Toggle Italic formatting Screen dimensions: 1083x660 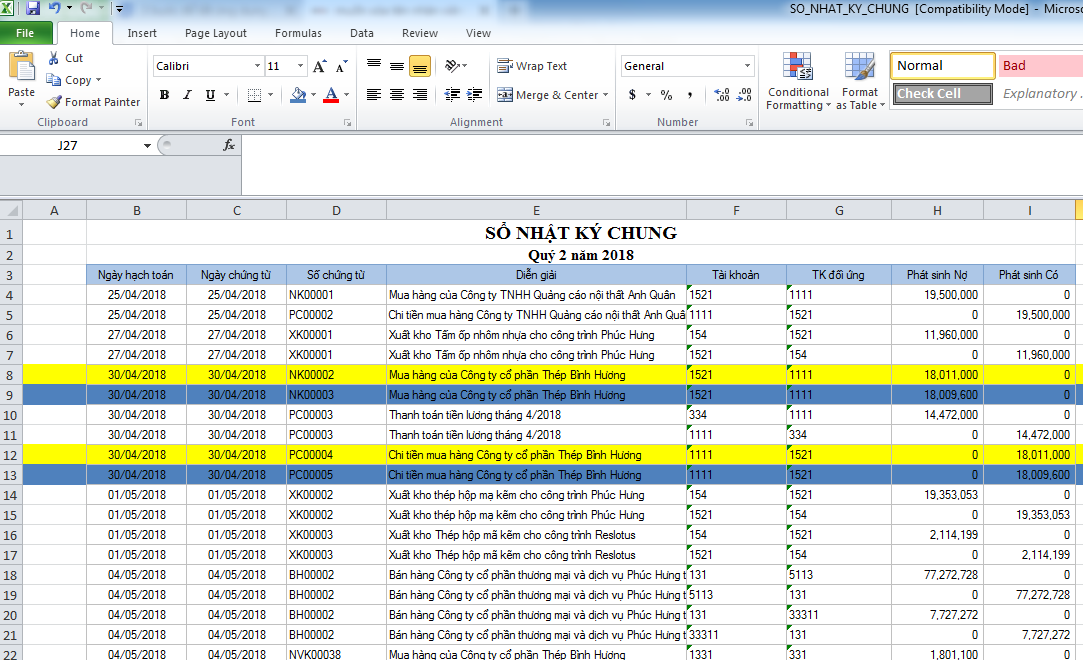[x=187, y=95]
